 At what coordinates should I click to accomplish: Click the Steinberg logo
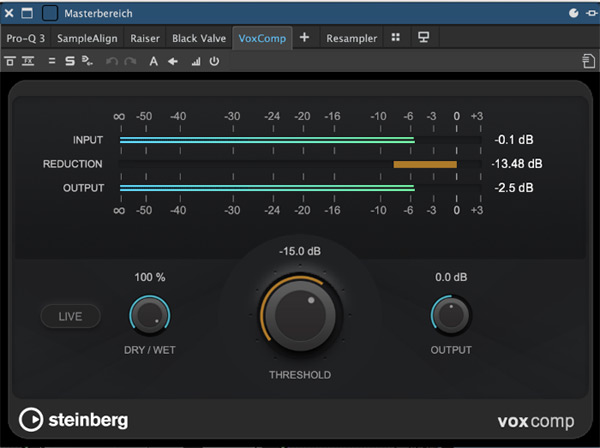pos(73,420)
